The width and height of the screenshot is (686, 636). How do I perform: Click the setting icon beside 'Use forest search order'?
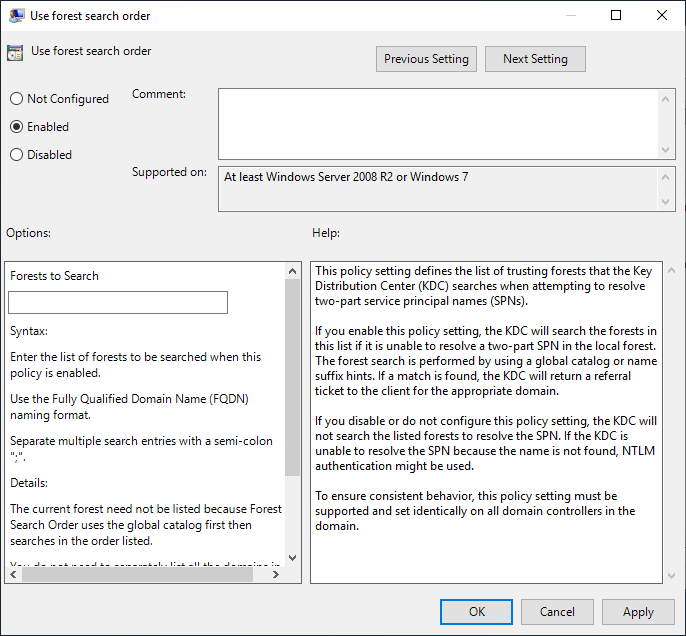pos(15,53)
